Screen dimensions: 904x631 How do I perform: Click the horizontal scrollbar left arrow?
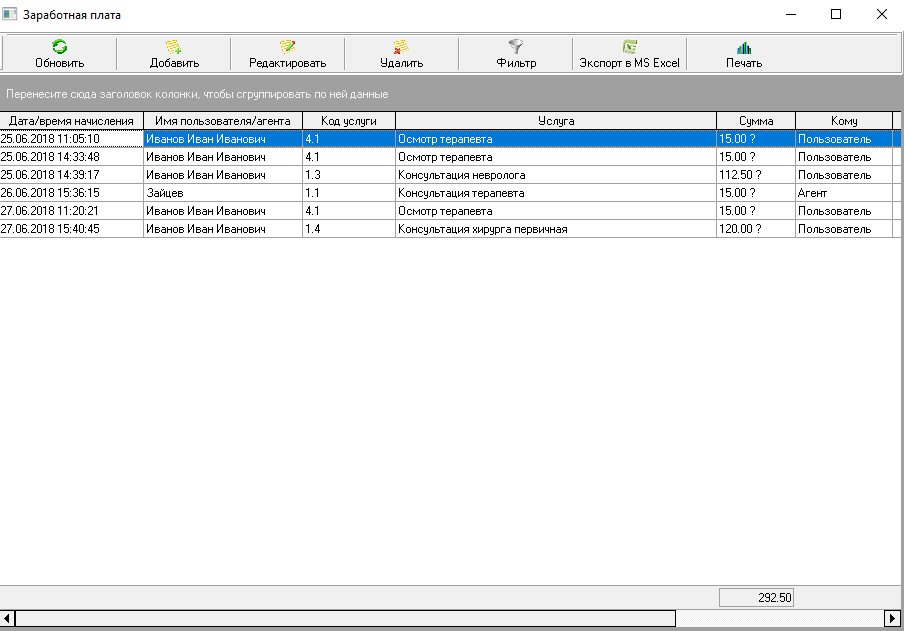[8, 619]
